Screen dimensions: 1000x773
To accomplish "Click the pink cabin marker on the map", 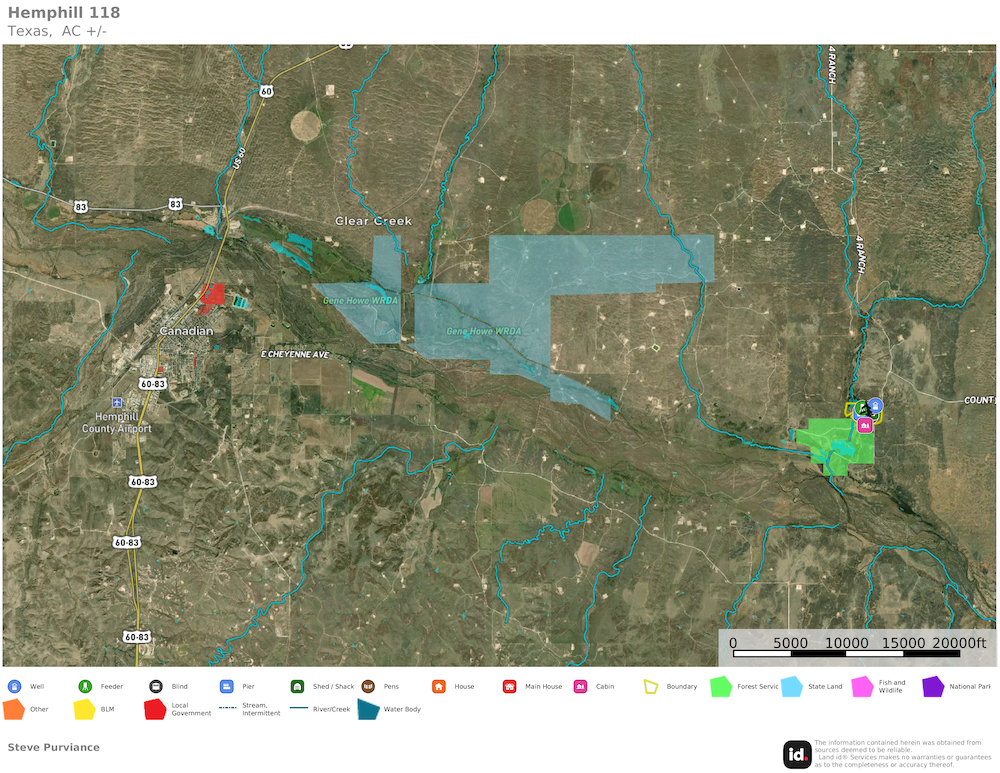I will (x=865, y=425).
